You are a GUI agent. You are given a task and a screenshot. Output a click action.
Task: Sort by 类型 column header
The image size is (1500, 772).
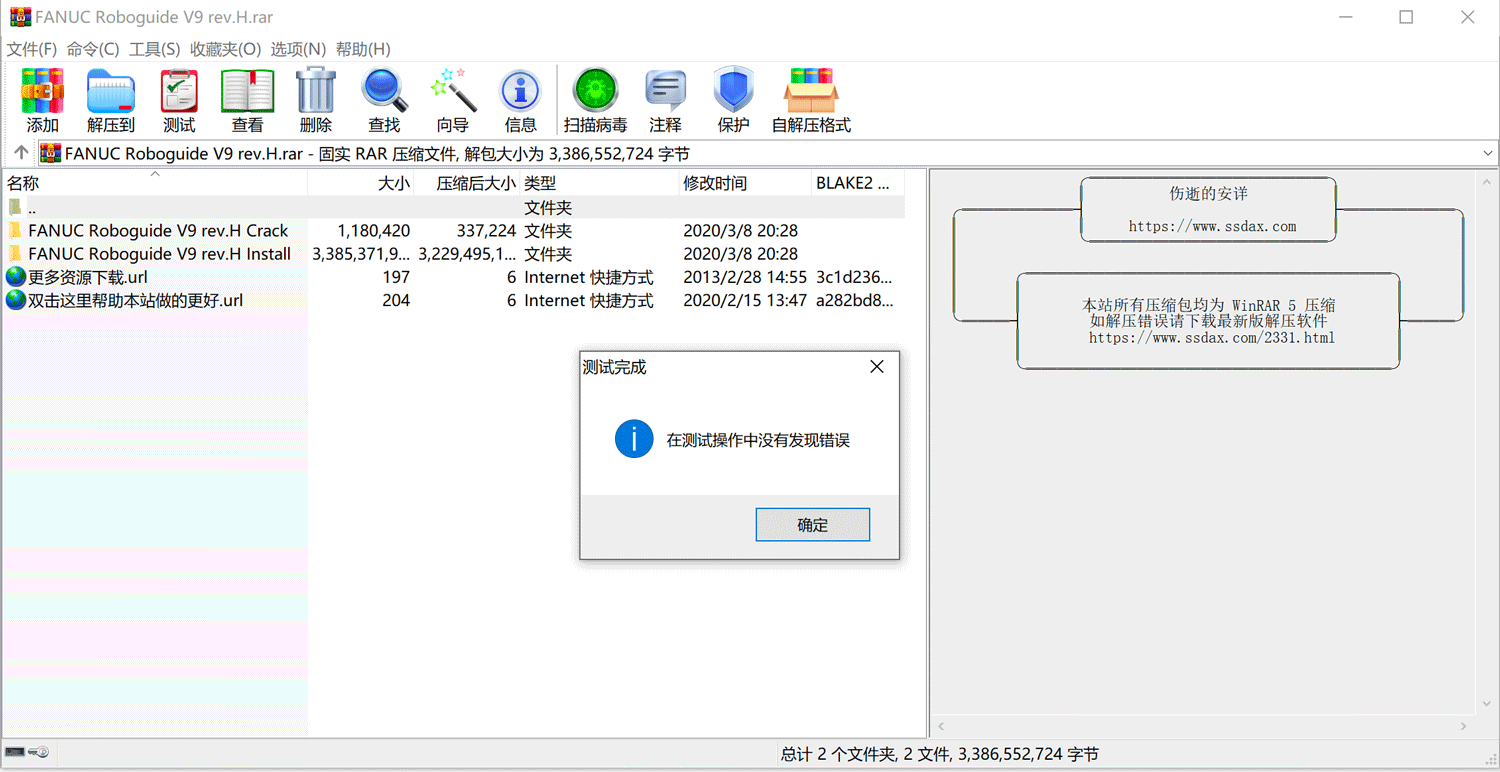pyautogui.click(x=599, y=183)
